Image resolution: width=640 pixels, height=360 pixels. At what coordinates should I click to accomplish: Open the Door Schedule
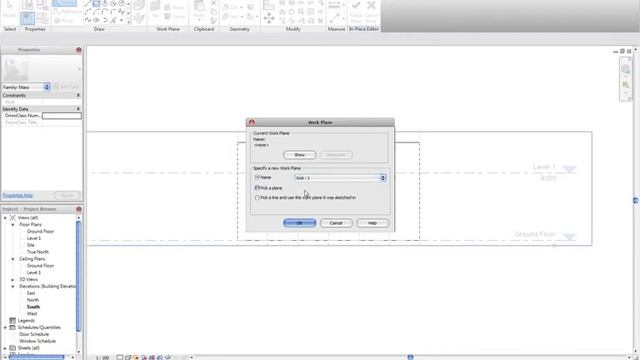point(34,334)
